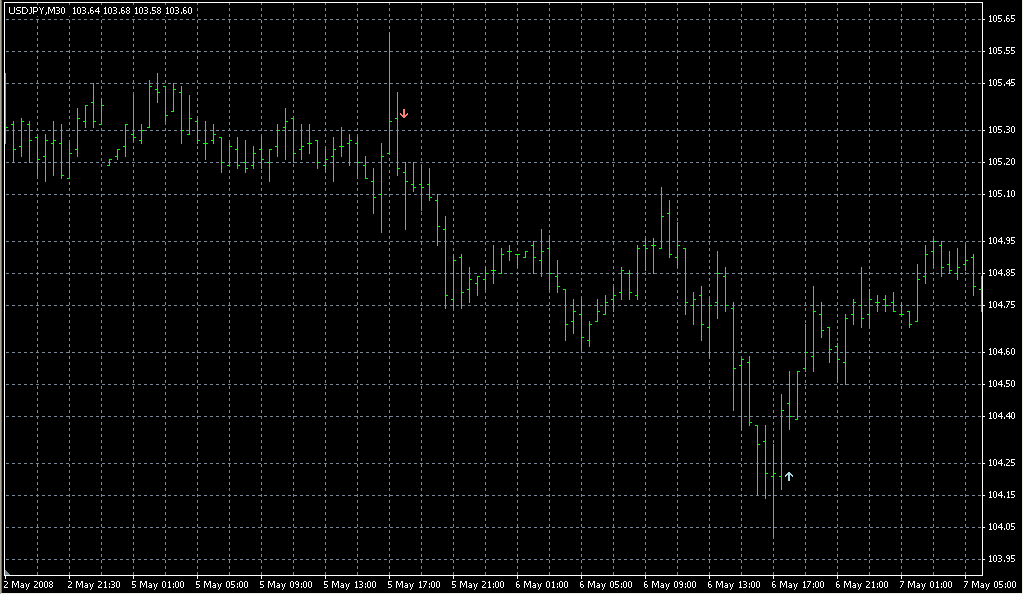Click the 2 May 2008 time label
This screenshot has width=1024, height=594.
[29, 584]
